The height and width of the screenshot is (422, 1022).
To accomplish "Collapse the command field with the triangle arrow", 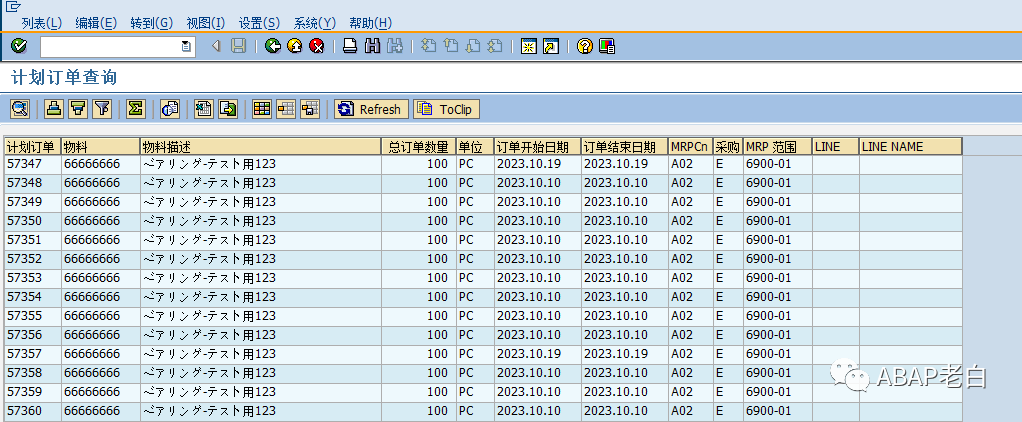I will point(216,46).
